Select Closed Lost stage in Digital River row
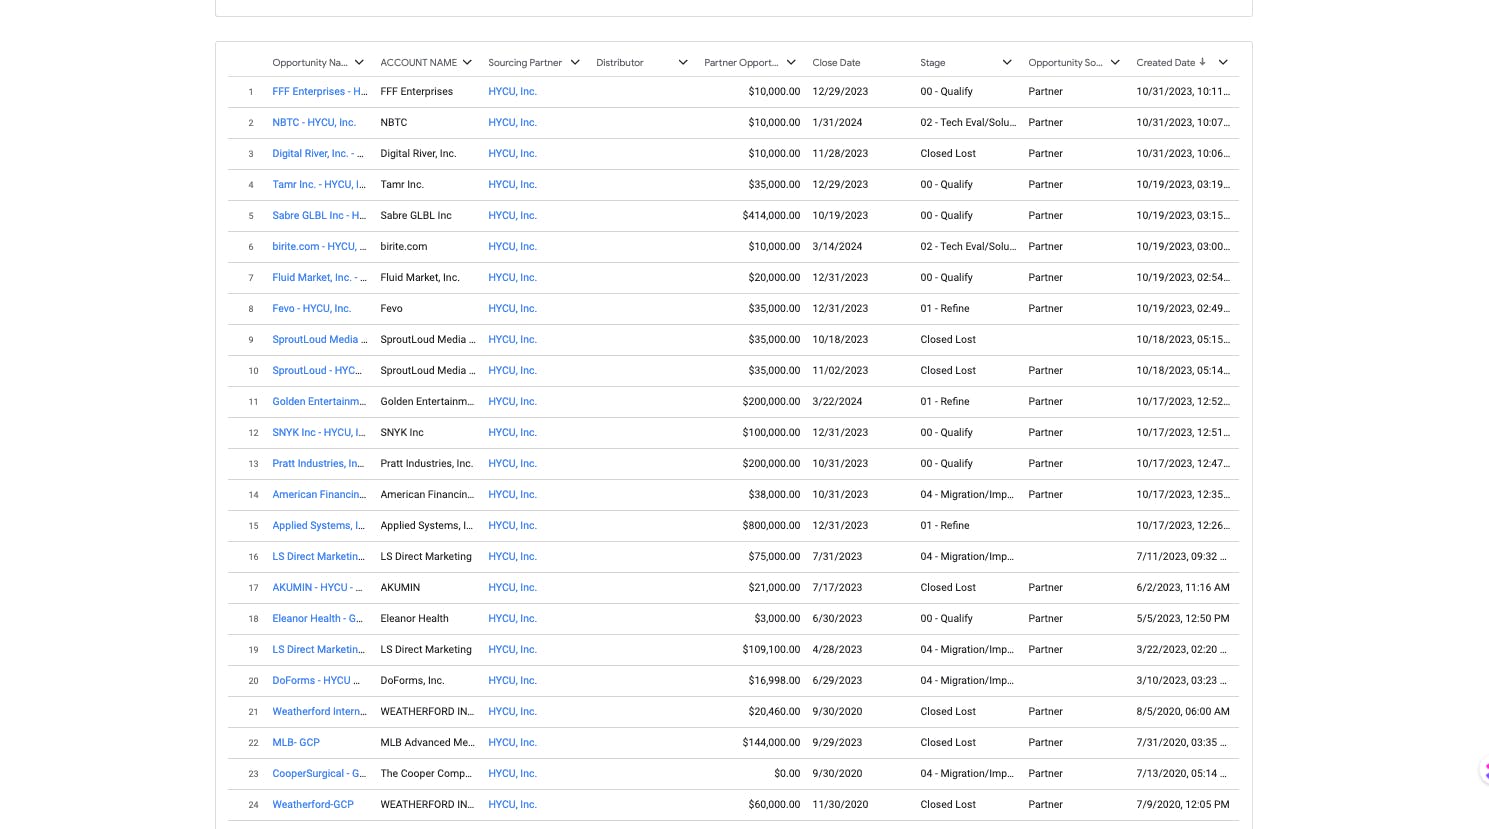The height and width of the screenshot is (829, 1489). tap(948, 153)
